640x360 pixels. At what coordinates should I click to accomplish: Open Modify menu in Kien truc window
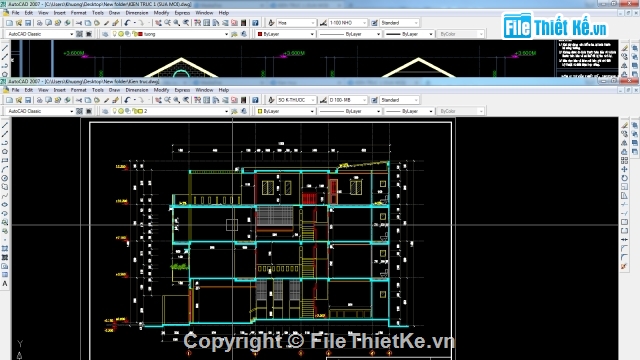click(161, 90)
